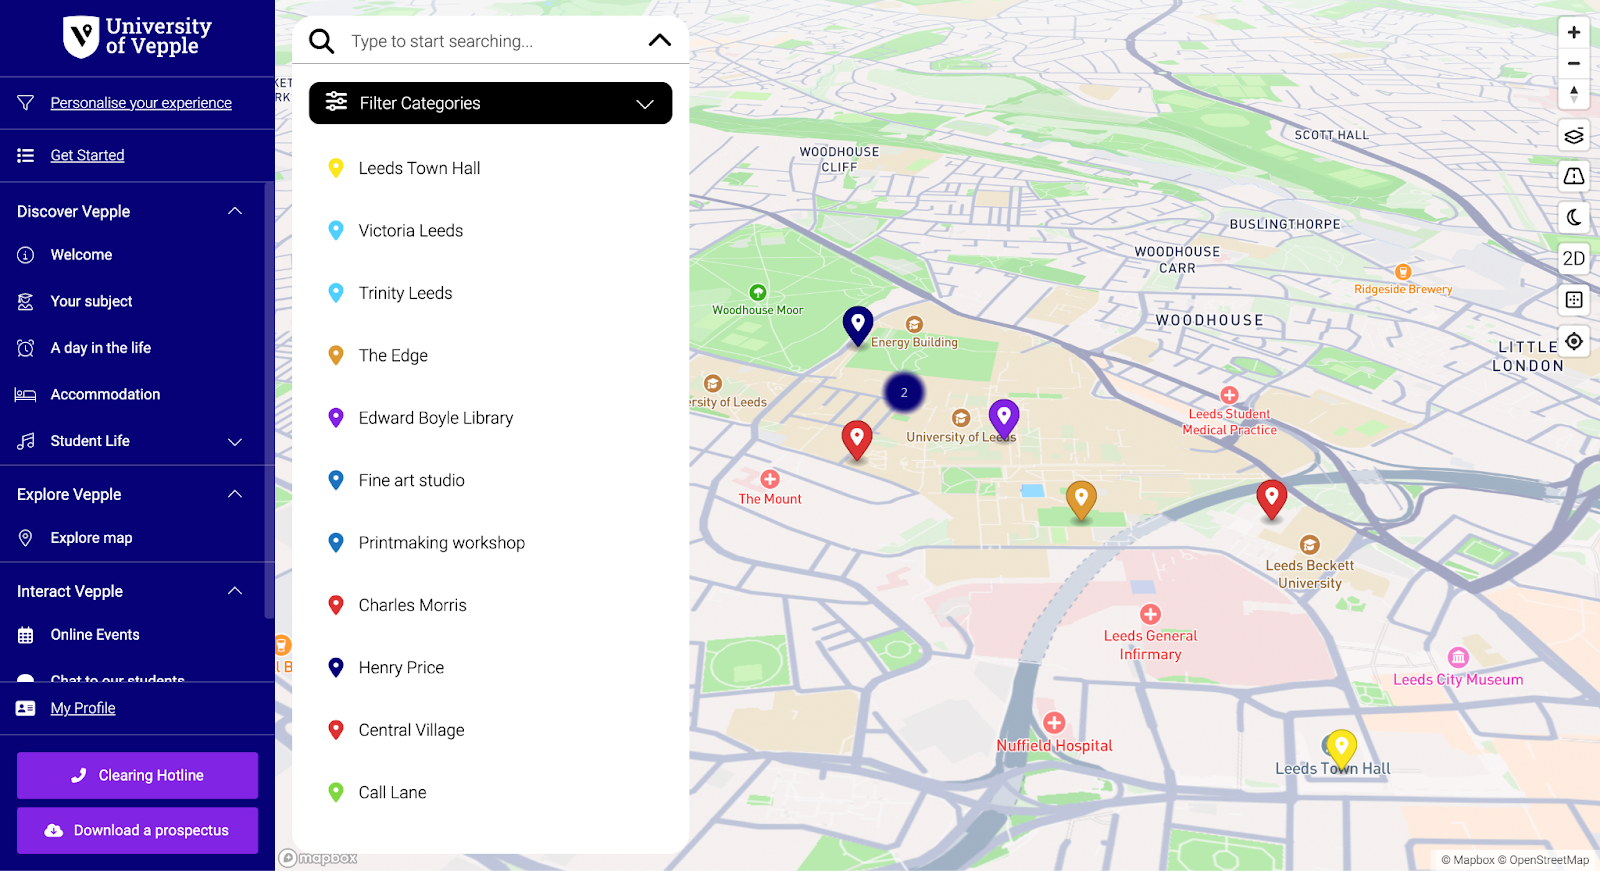Open the Welcome menu item

point(82,255)
